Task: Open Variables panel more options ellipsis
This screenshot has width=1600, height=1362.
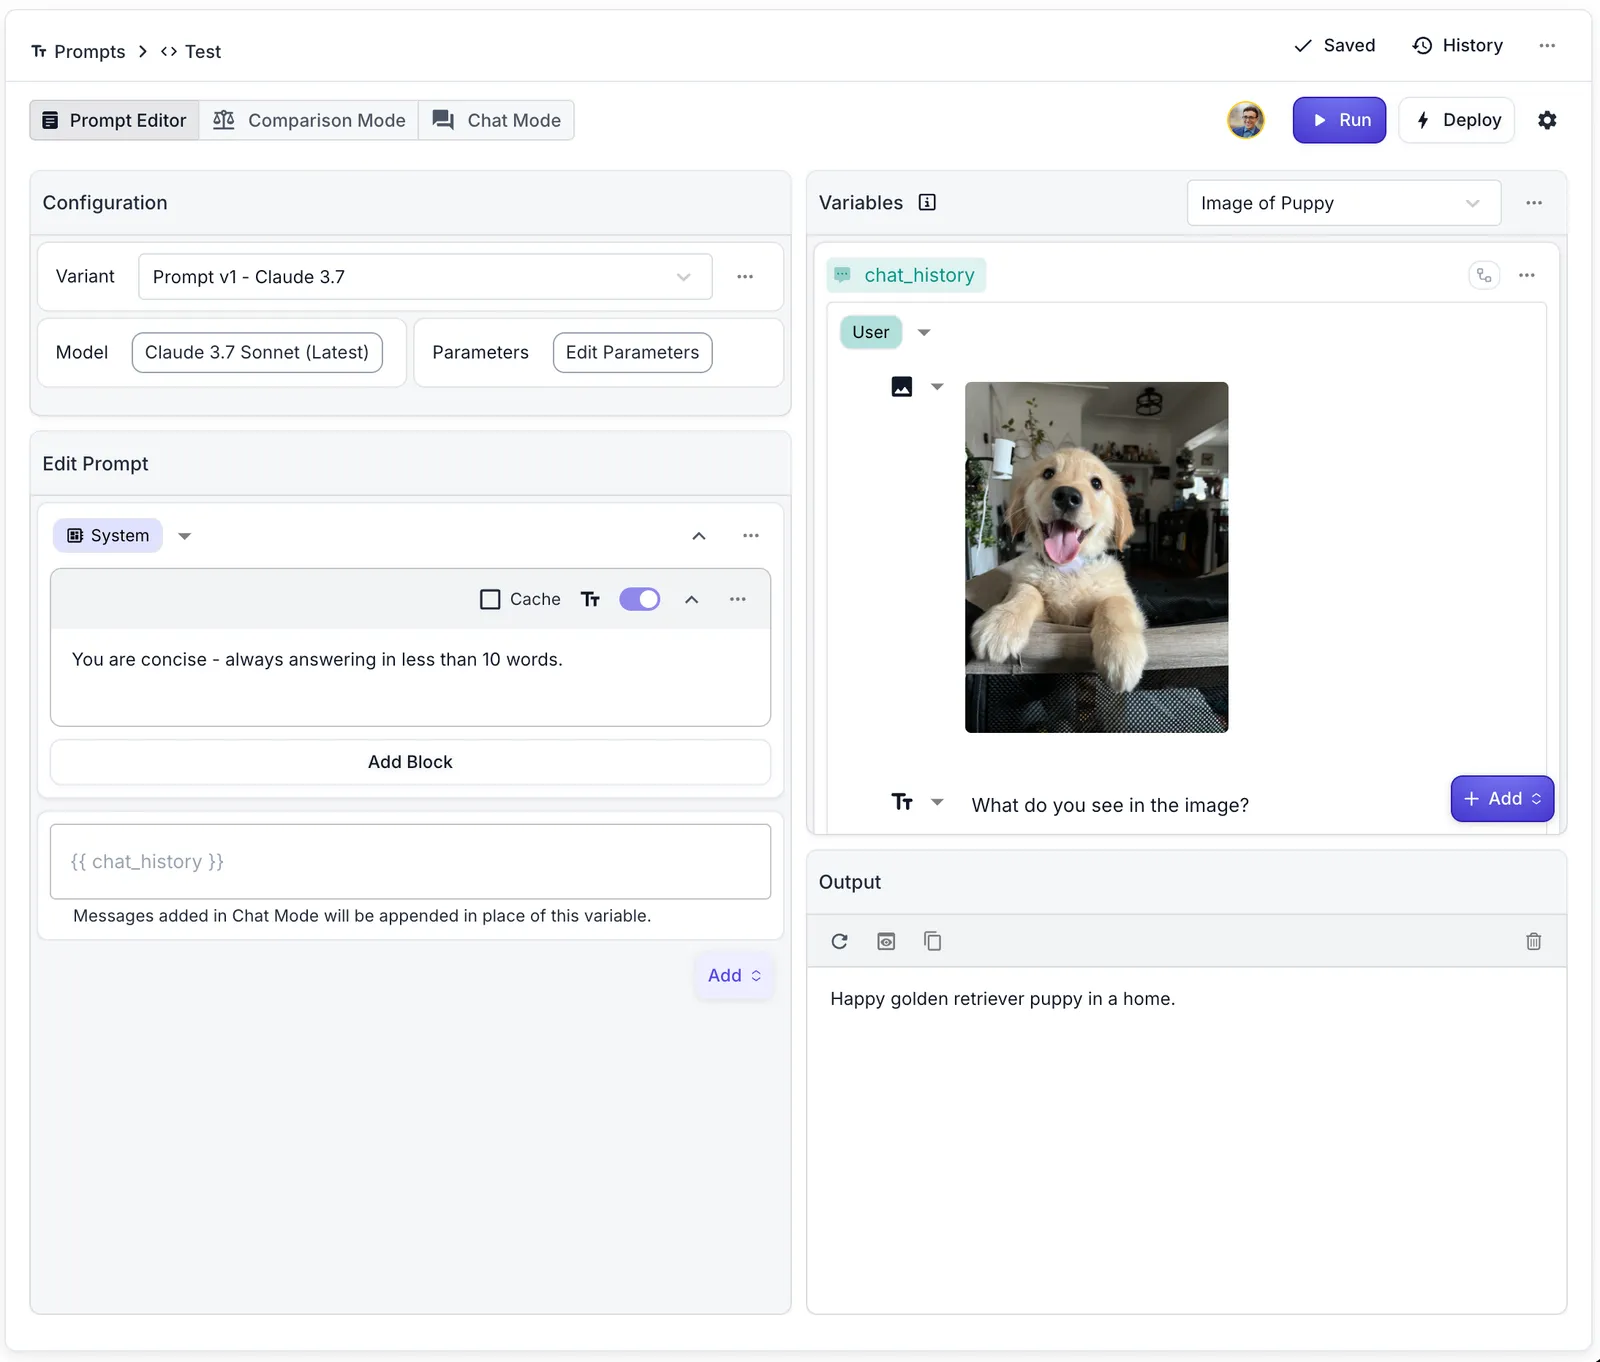Action: pyautogui.click(x=1534, y=203)
